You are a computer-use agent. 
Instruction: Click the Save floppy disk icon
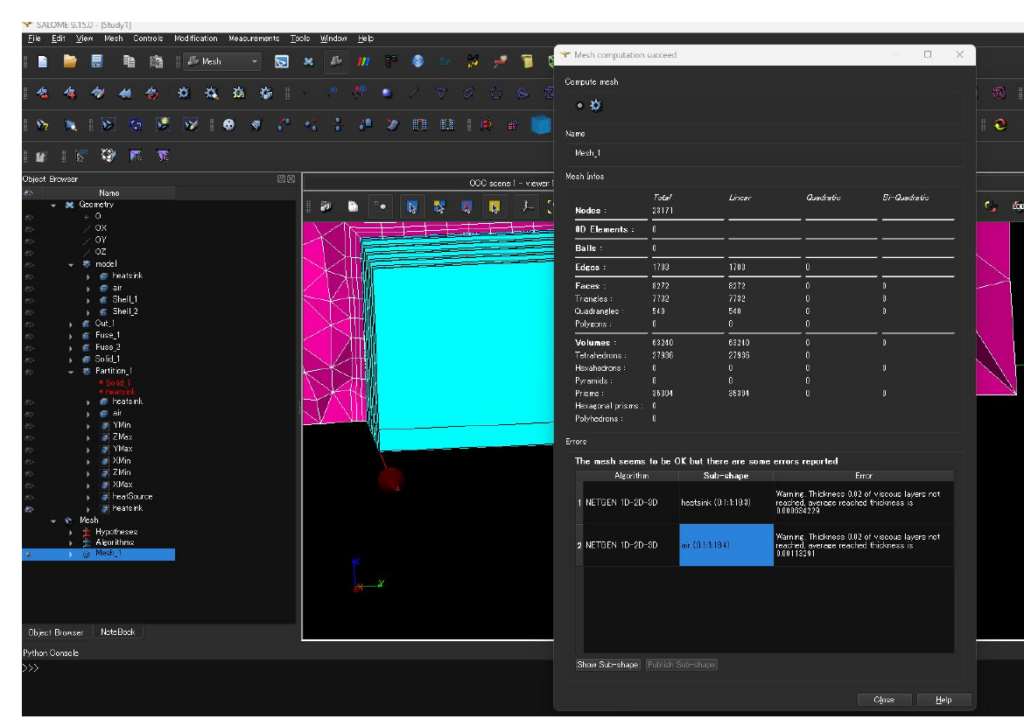pyautogui.click(x=97, y=62)
